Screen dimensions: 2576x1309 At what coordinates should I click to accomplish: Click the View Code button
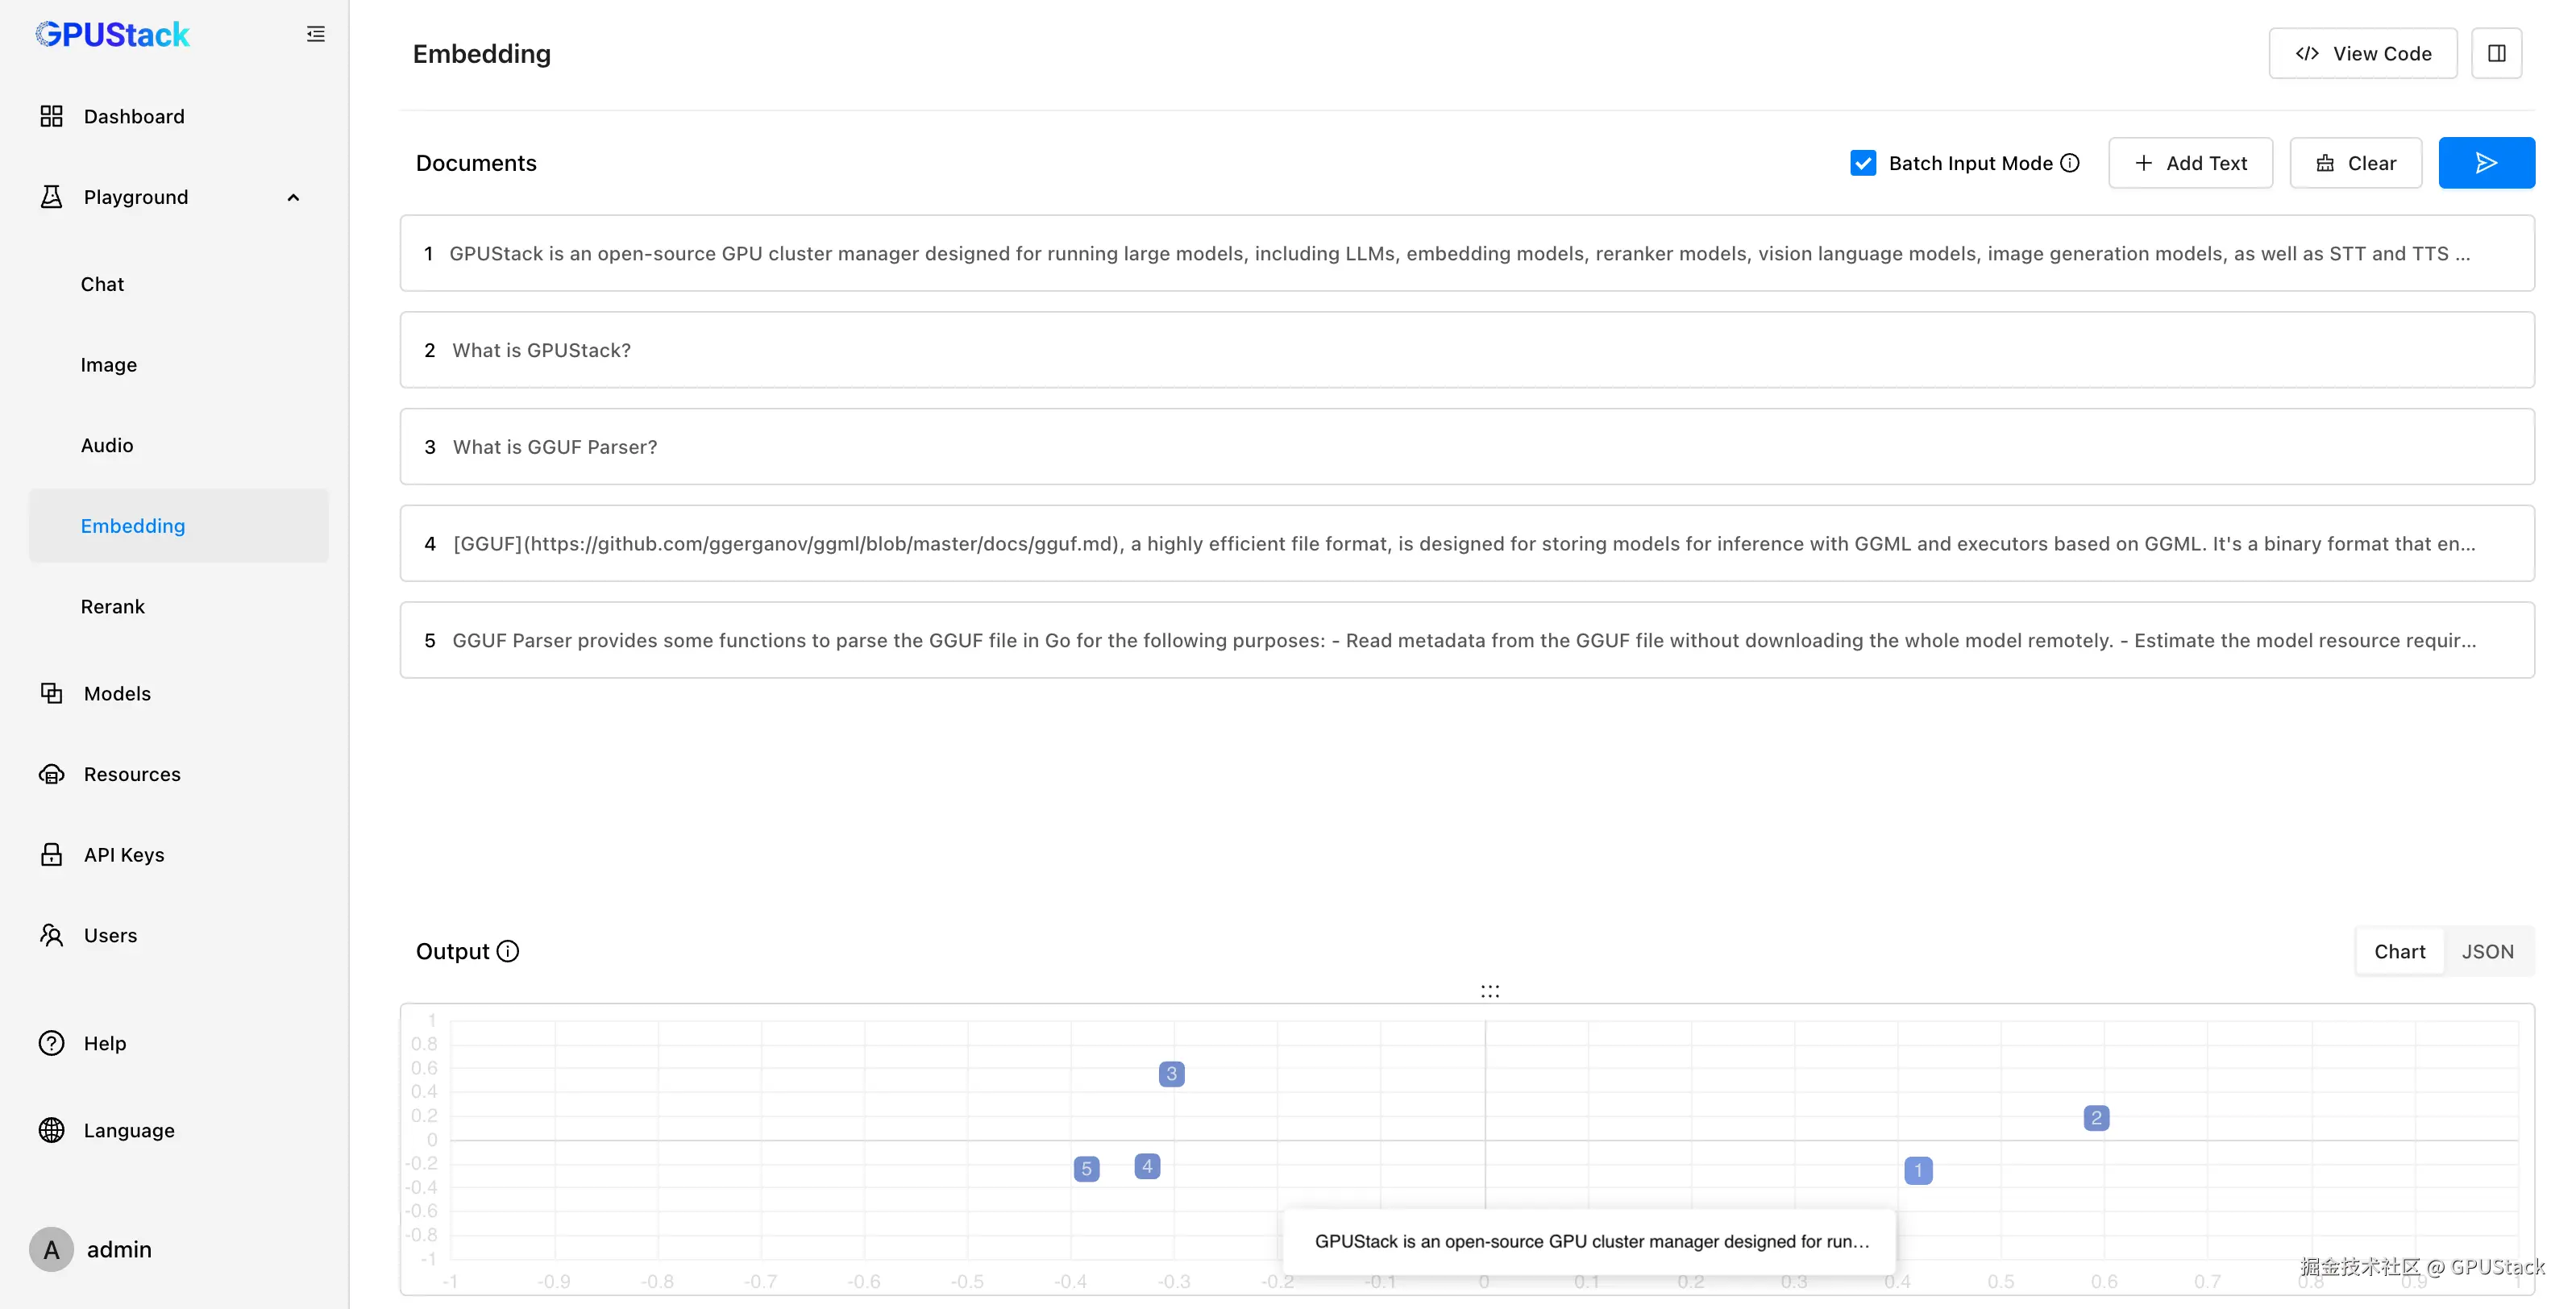tap(2362, 53)
